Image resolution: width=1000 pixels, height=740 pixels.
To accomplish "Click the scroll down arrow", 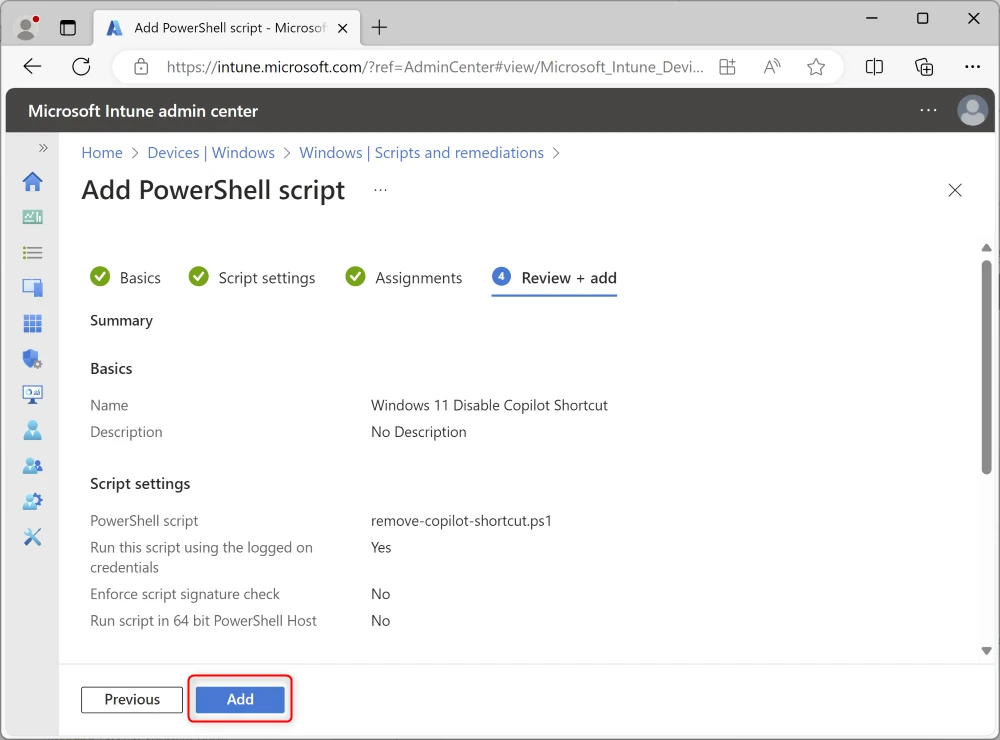I will [987, 651].
